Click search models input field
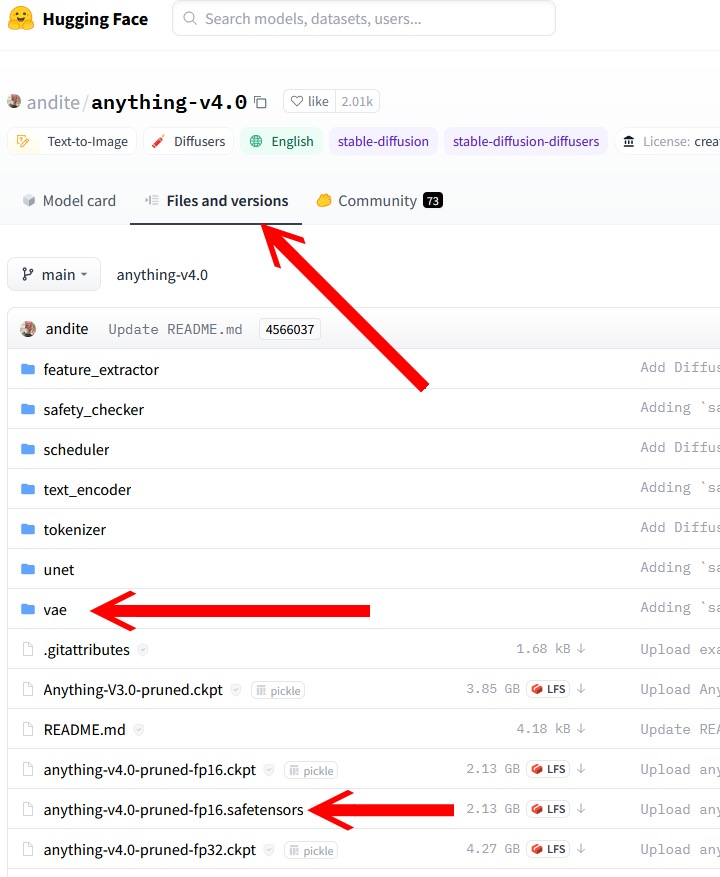The width and height of the screenshot is (720, 877). click(364, 18)
